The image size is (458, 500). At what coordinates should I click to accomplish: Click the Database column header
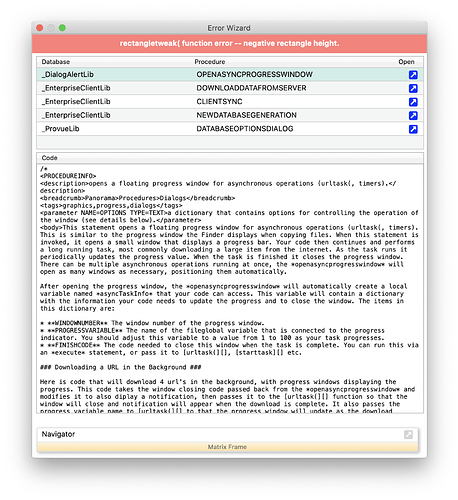coord(56,62)
